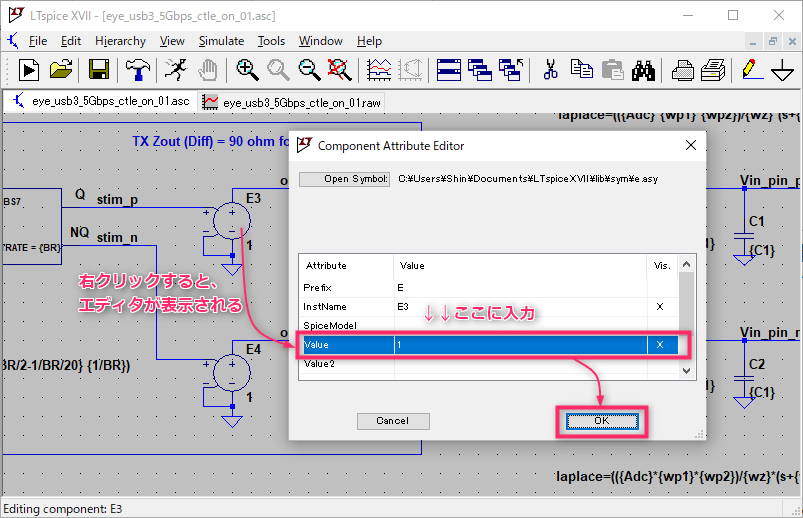Image resolution: width=803 pixels, height=518 pixels.
Task: Toggle visibility X for Value attribute
Action: (660, 345)
